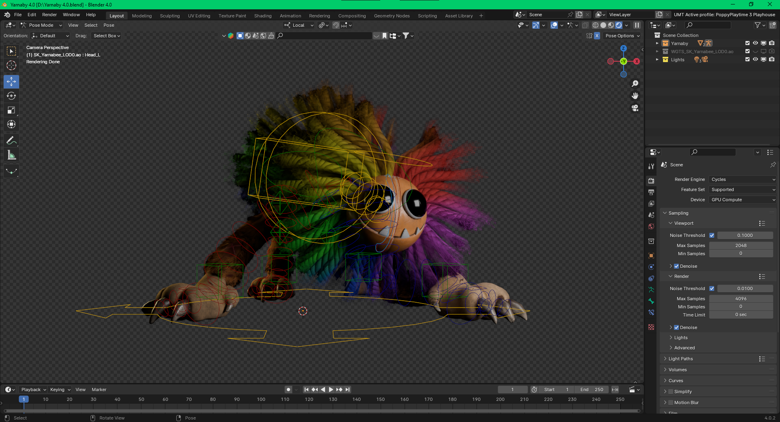Click the green Y axis on navigation gizmo
780x422 pixels.
click(623, 61)
